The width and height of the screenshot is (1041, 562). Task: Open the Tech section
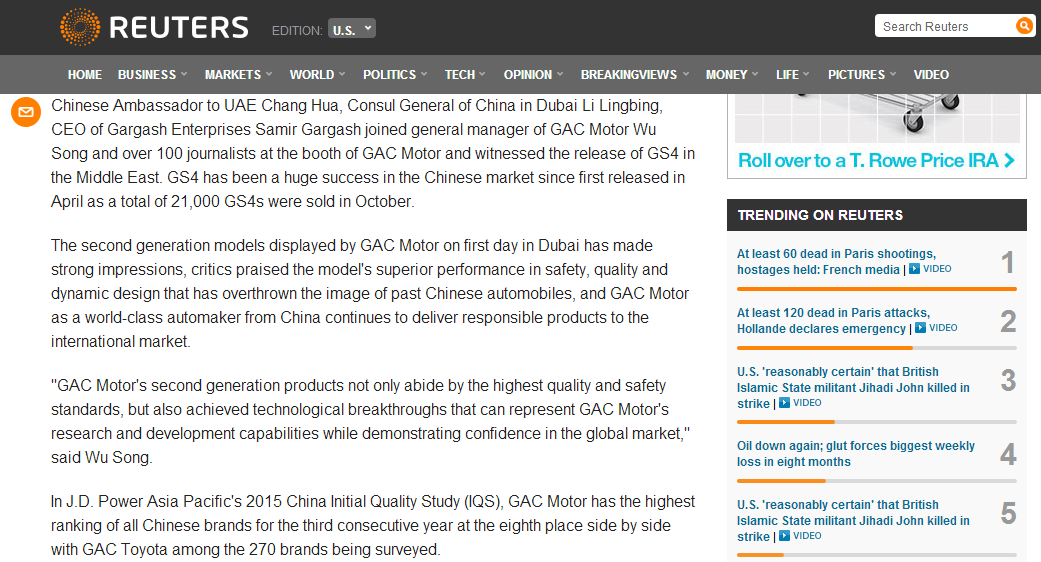(x=459, y=75)
